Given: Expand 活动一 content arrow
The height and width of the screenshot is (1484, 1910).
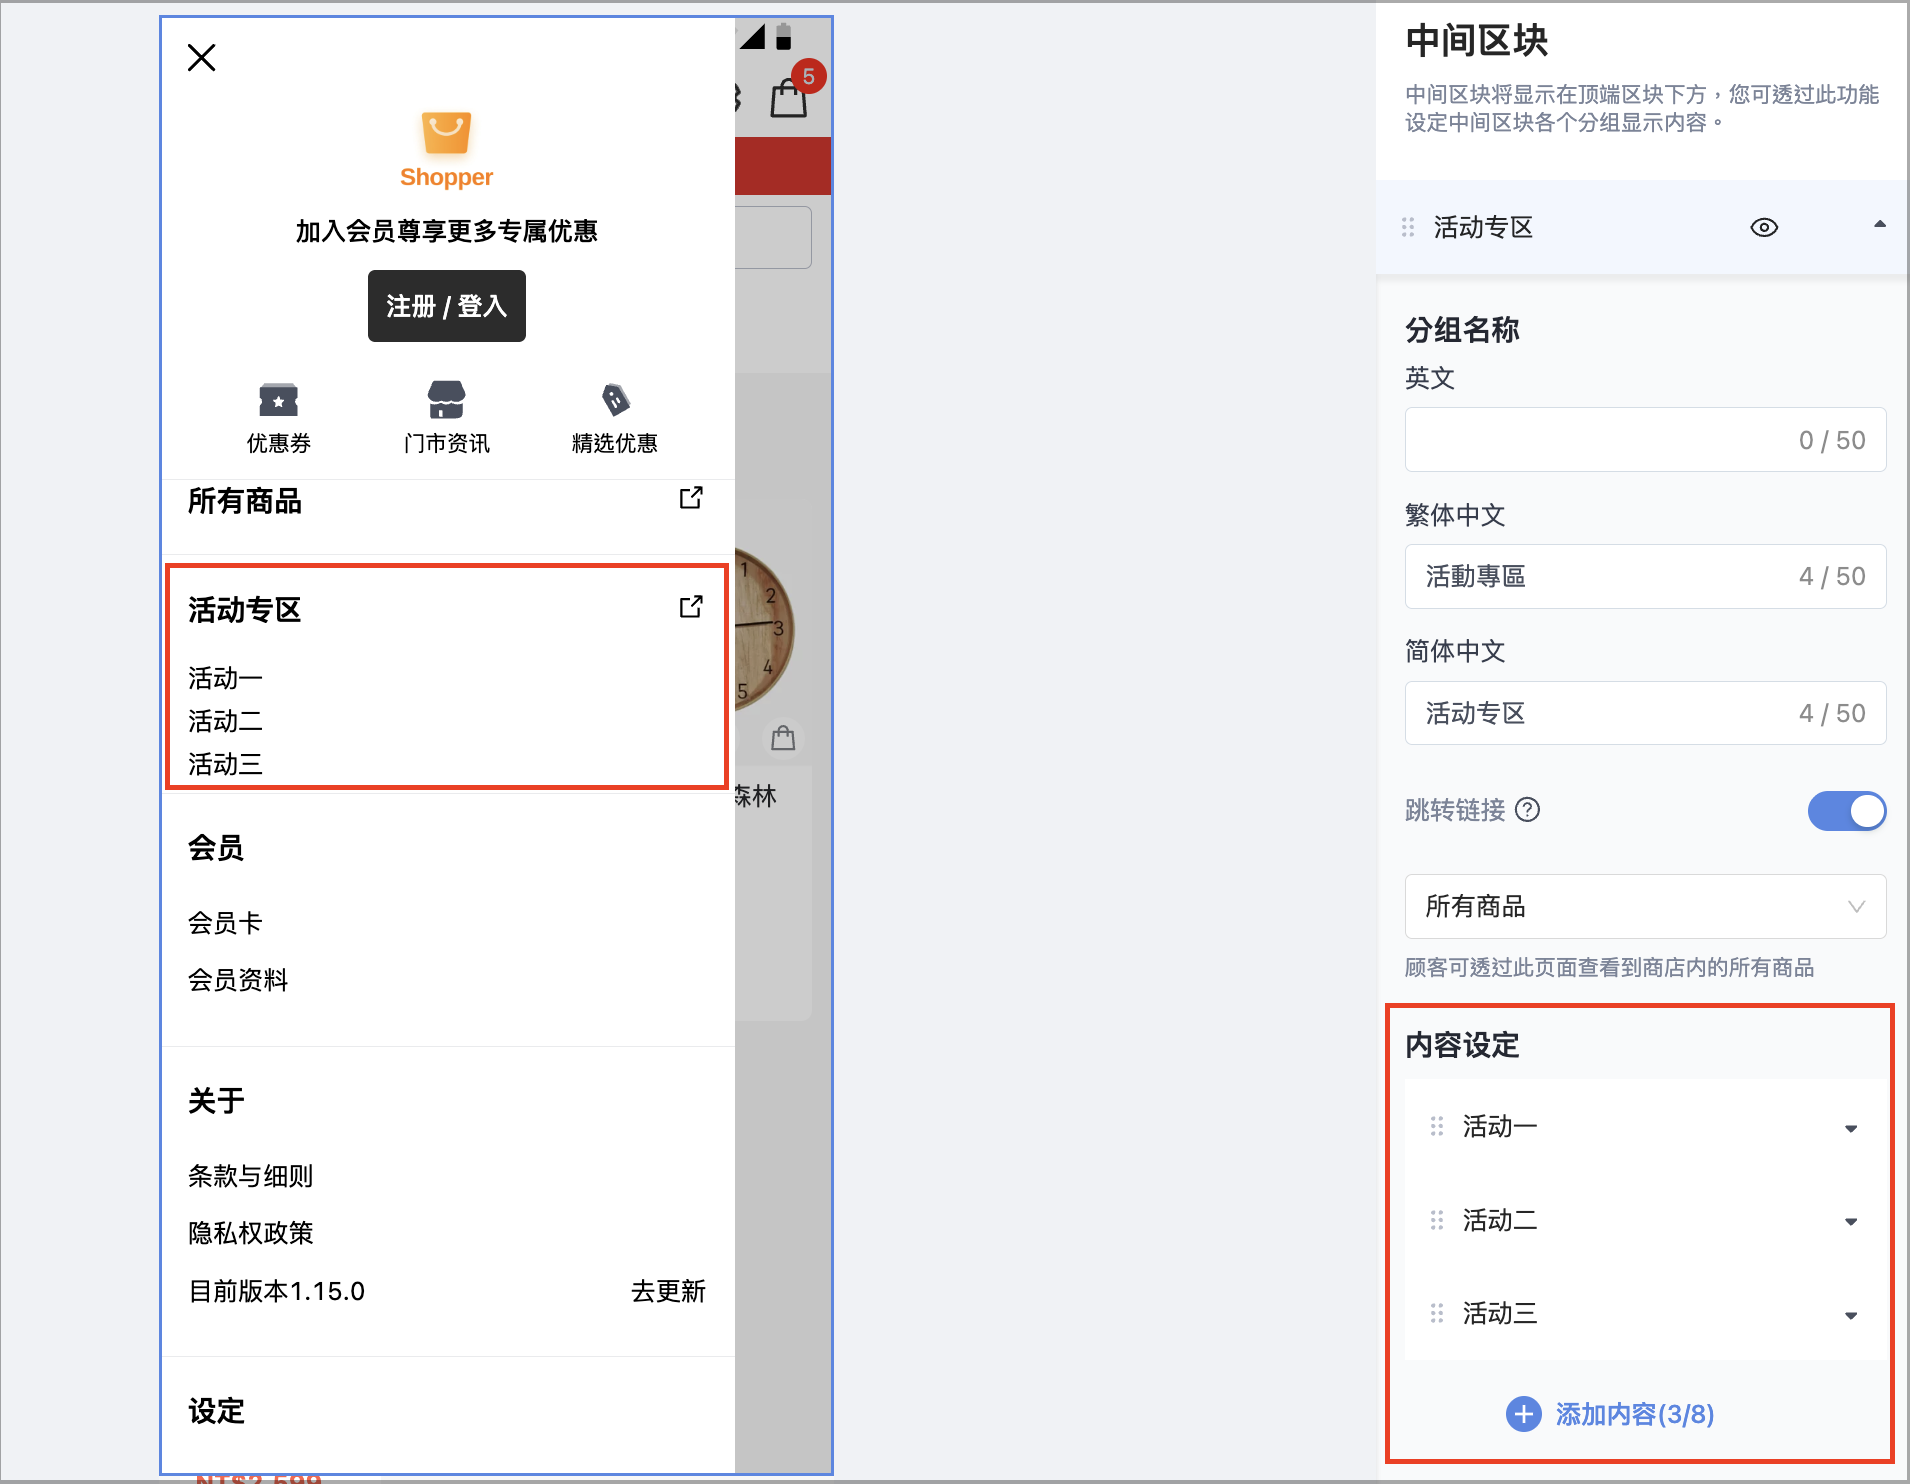Looking at the screenshot, I should tap(1851, 1128).
